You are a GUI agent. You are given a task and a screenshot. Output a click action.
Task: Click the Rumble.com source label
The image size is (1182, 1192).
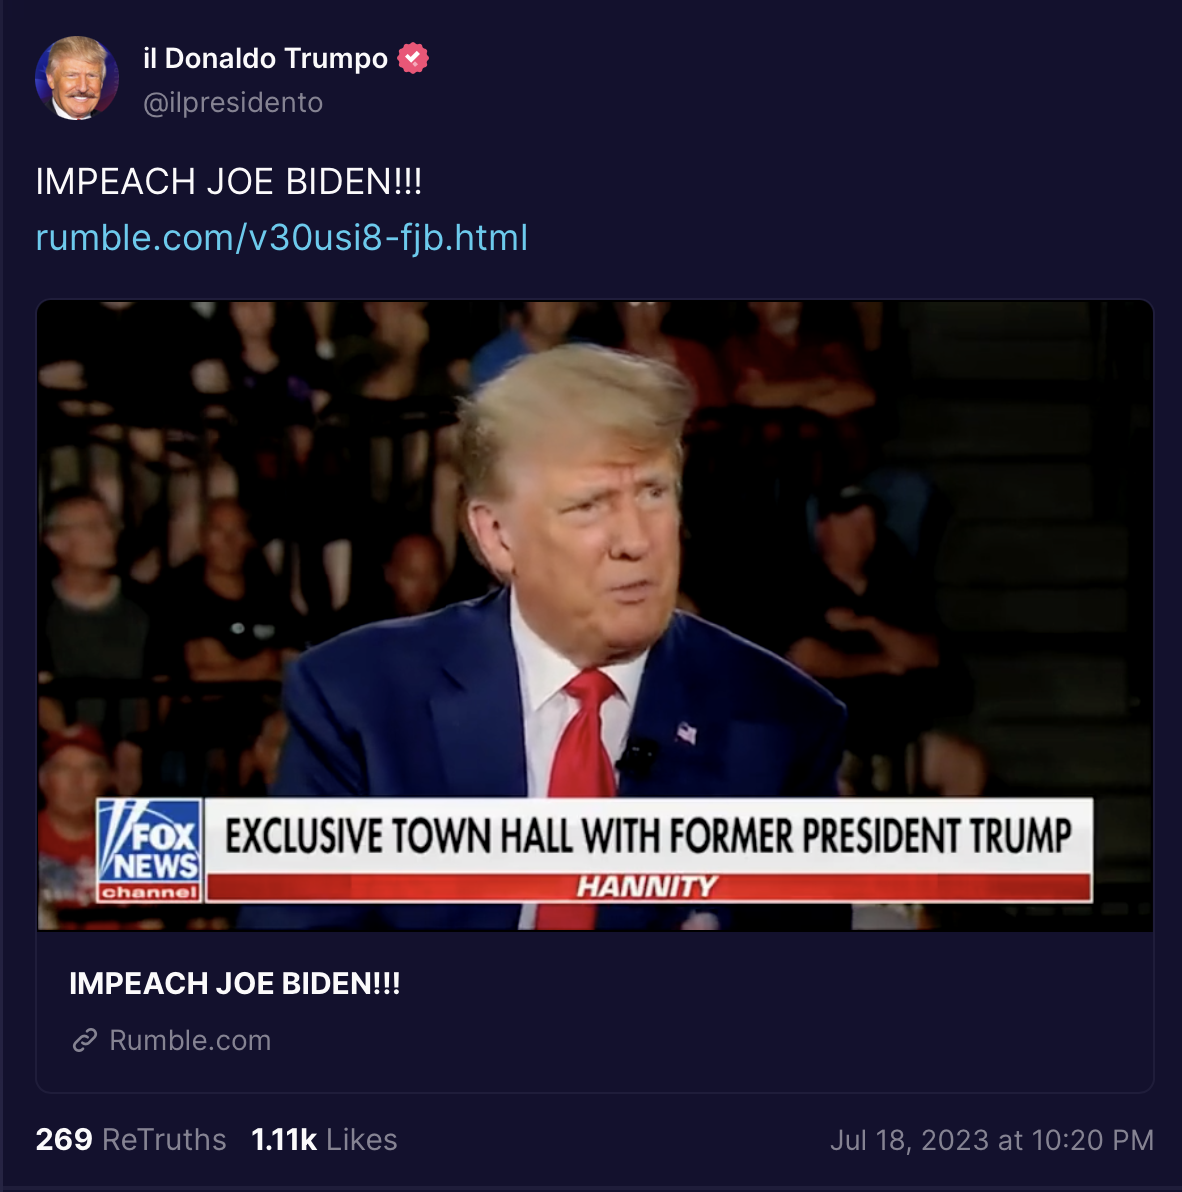tap(190, 1040)
